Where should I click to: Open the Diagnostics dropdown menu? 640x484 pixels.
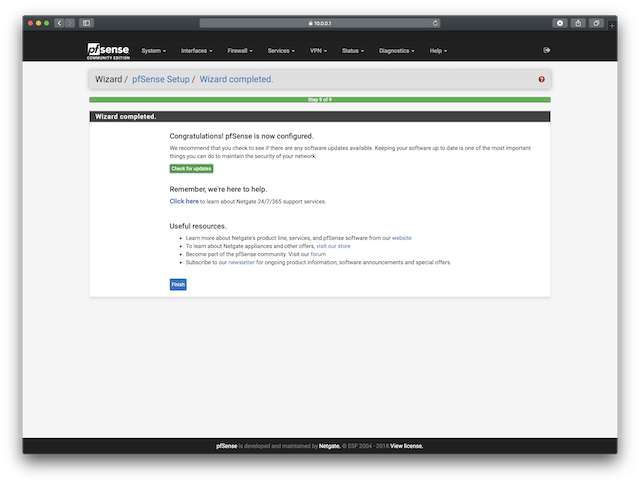pyautogui.click(x=397, y=51)
